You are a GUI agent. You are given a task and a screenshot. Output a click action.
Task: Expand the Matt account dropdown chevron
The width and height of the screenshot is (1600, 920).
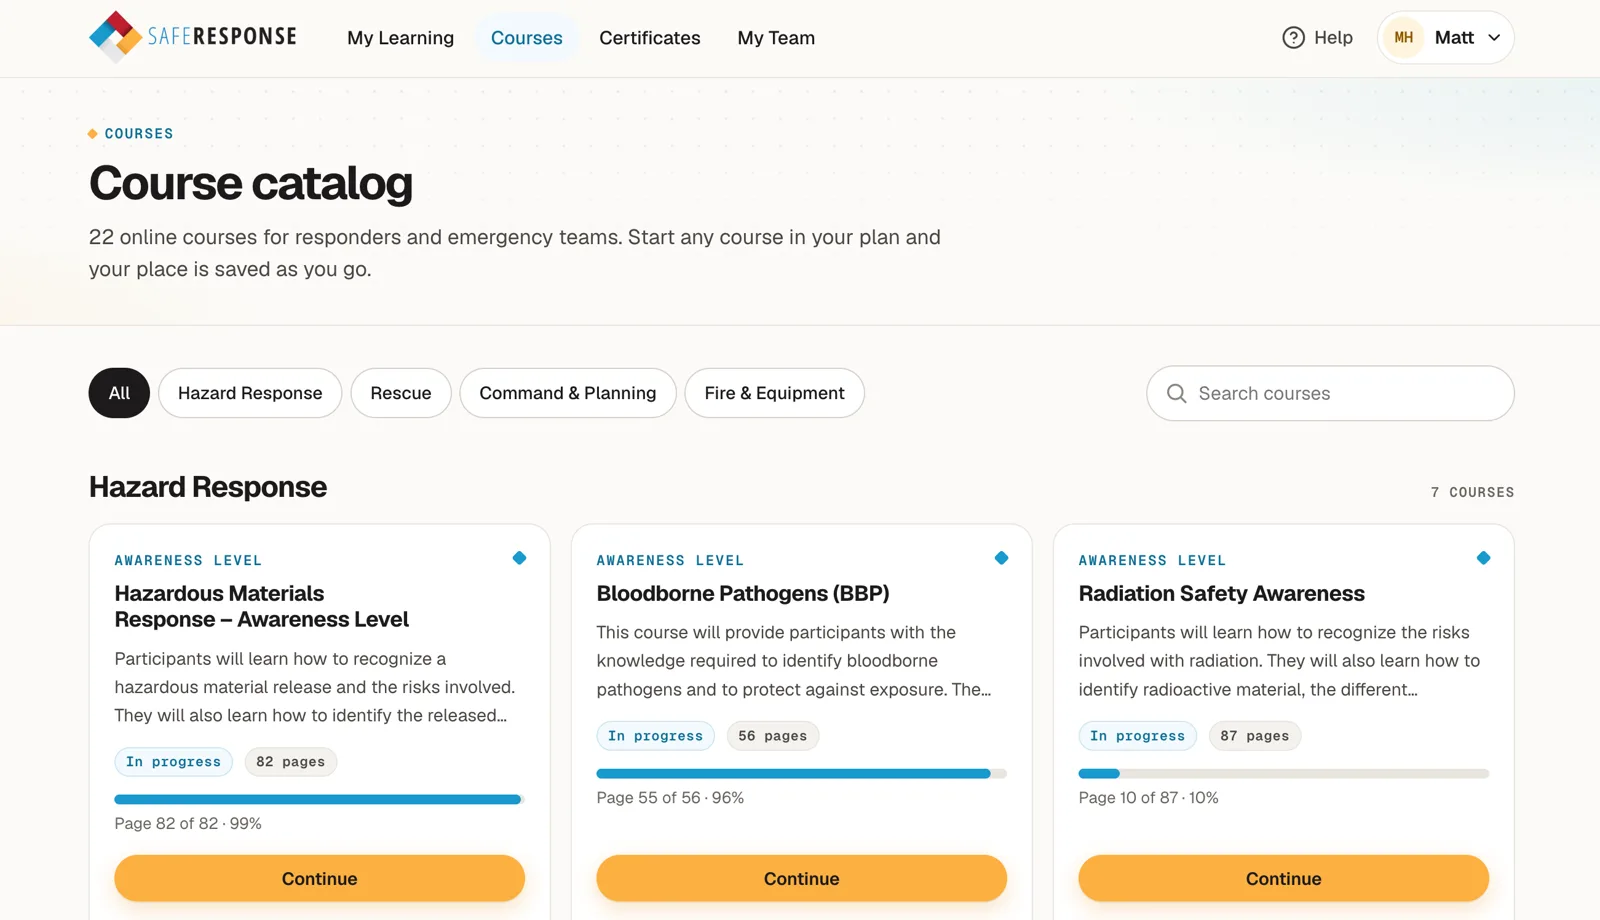click(x=1494, y=38)
